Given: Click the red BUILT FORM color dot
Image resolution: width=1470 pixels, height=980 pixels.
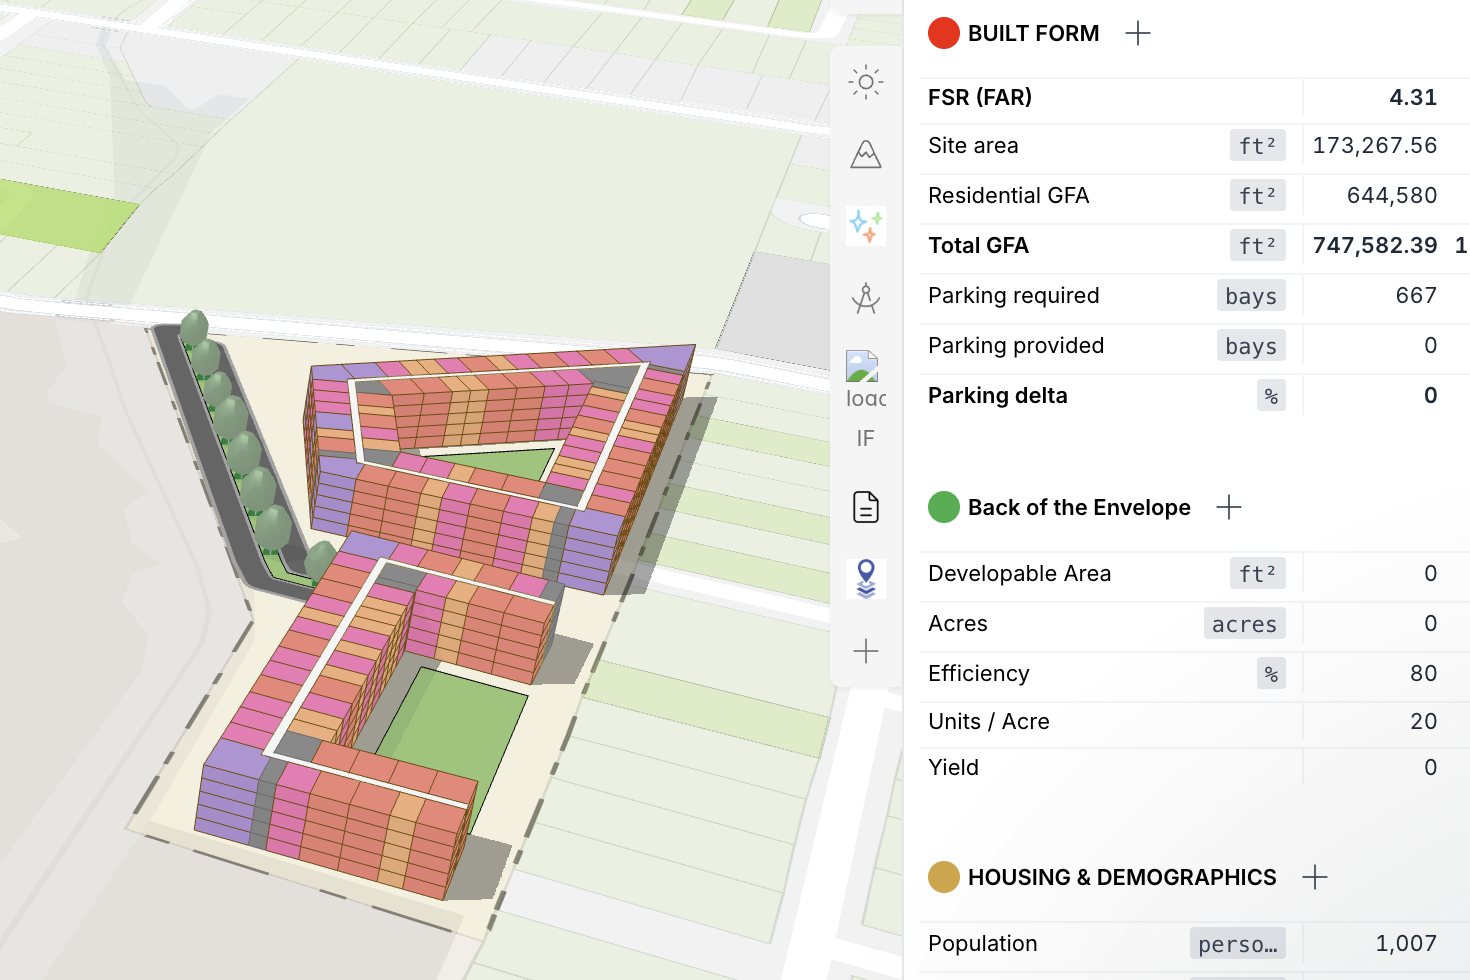Looking at the screenshot, I should [944, 33].
